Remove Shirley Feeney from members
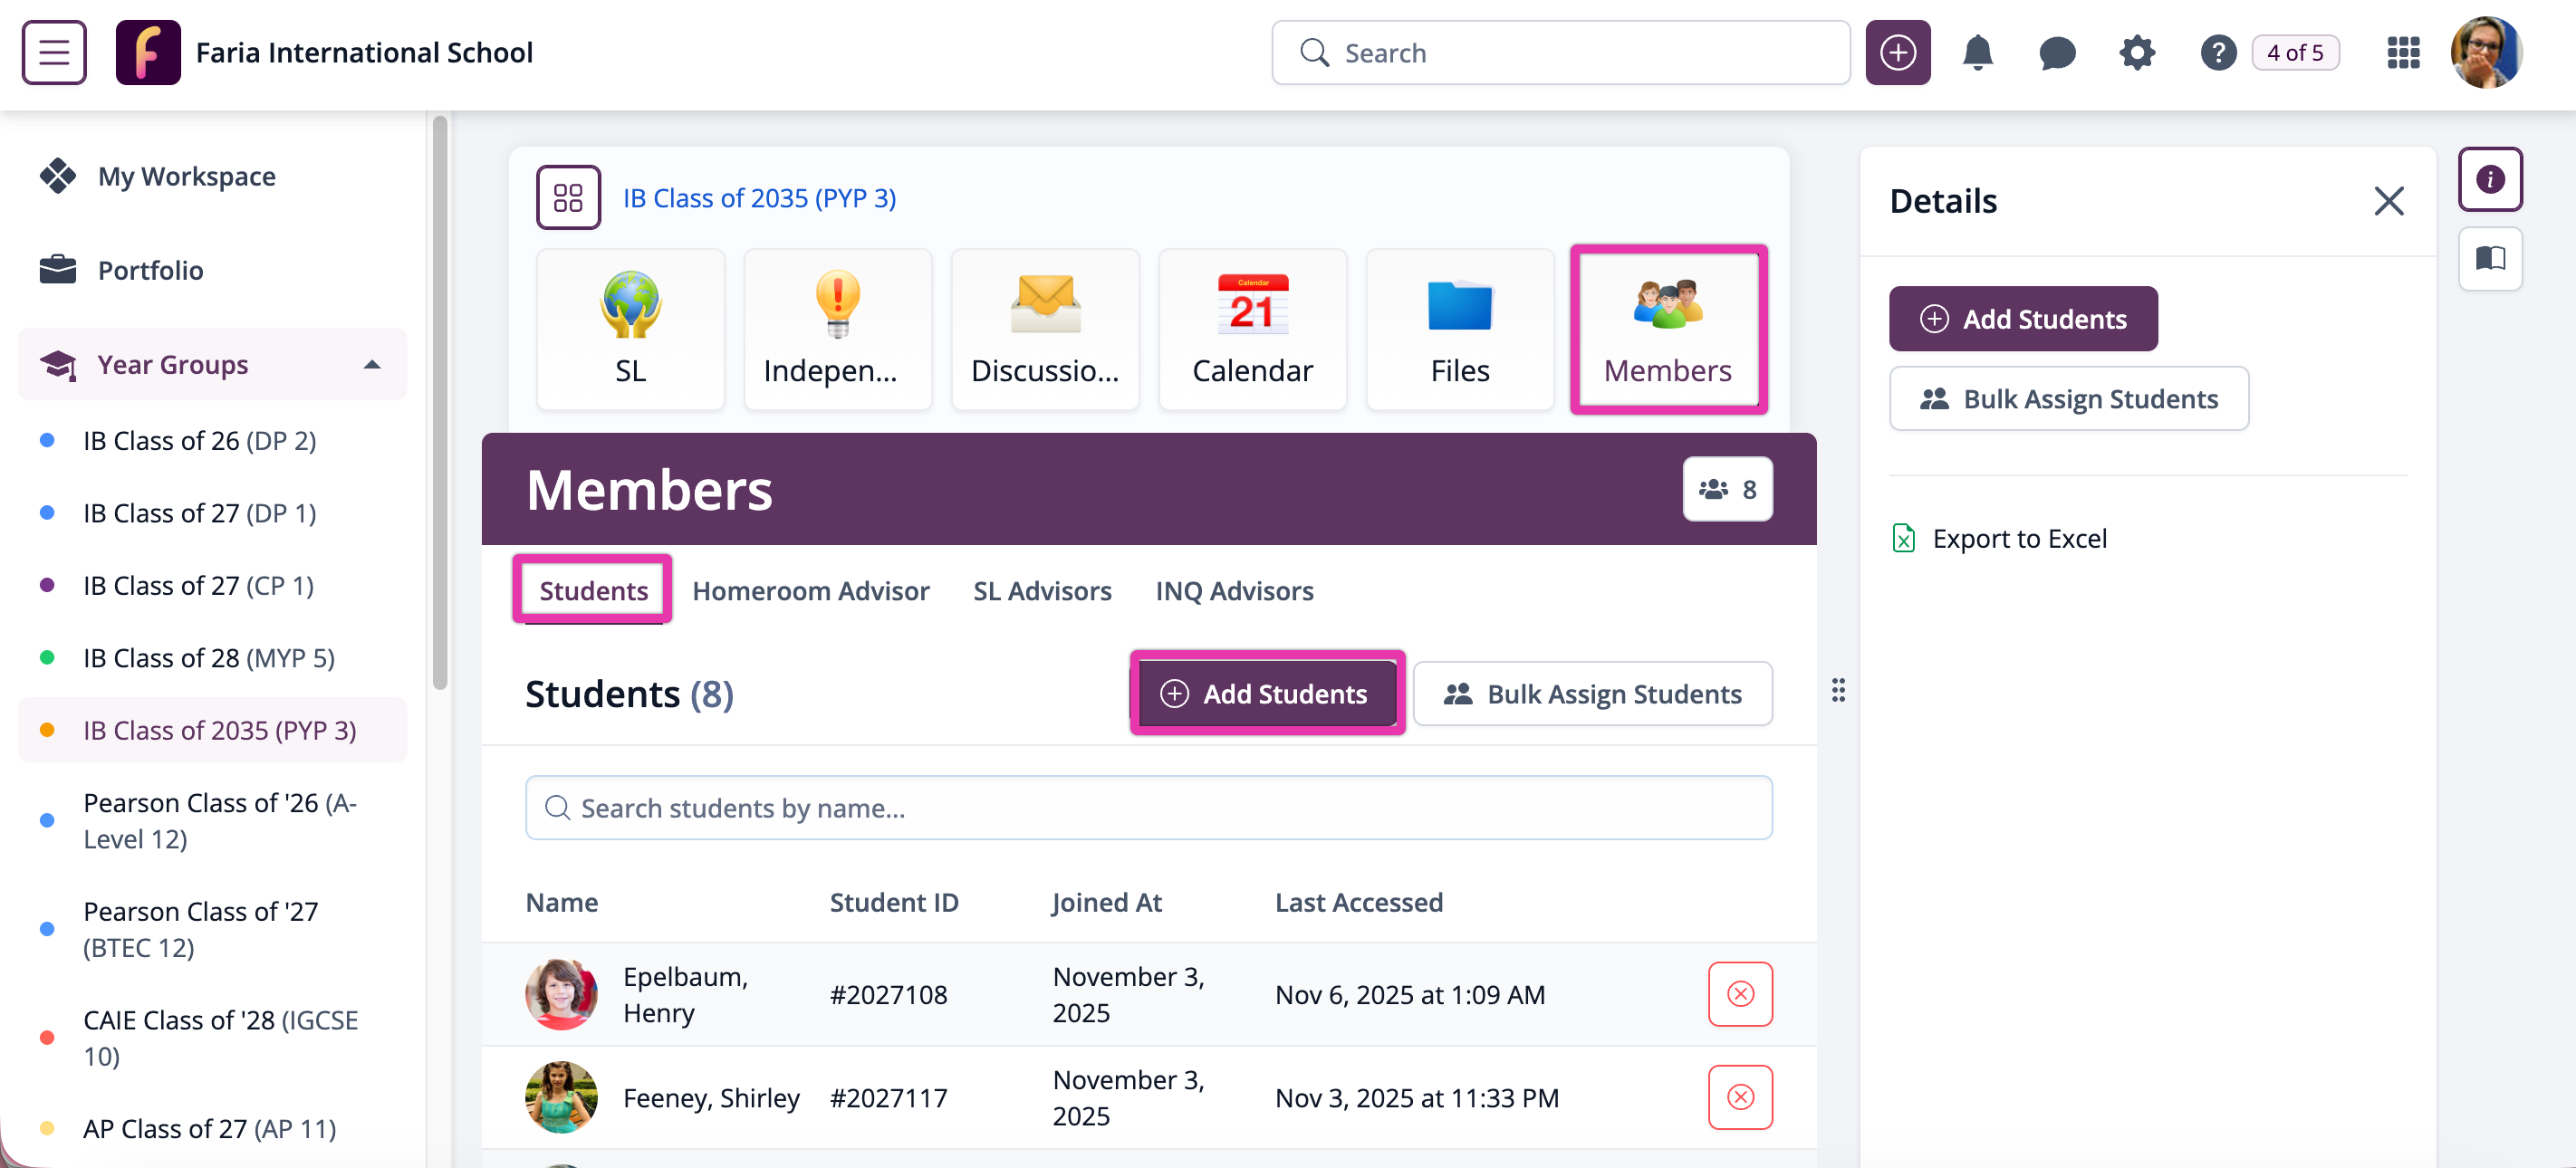Image resolution: width=2576 pixels, height=1168 pixels. 1740,1097
